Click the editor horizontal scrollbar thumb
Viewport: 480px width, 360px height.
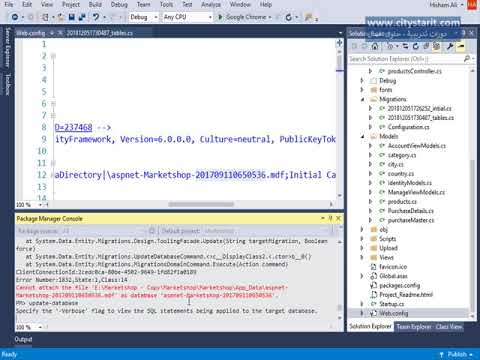[201, 204]
